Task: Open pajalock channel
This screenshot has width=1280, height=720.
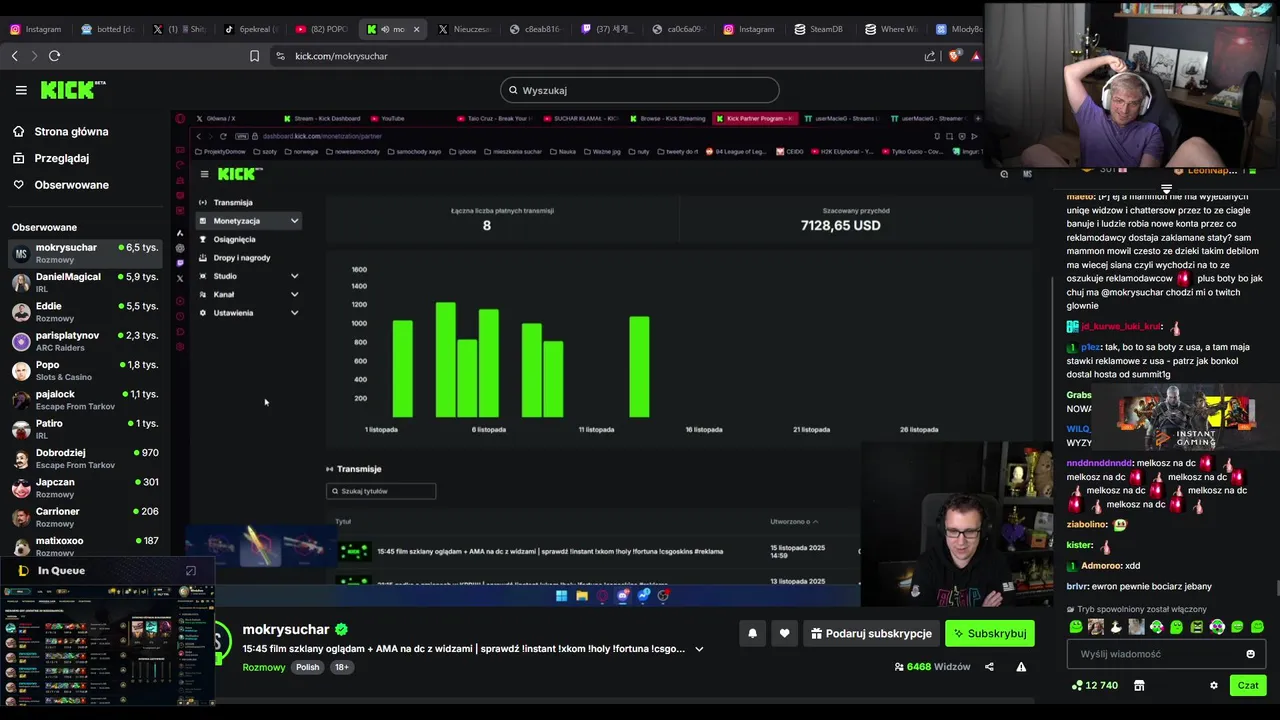Action: pos(85,400)
